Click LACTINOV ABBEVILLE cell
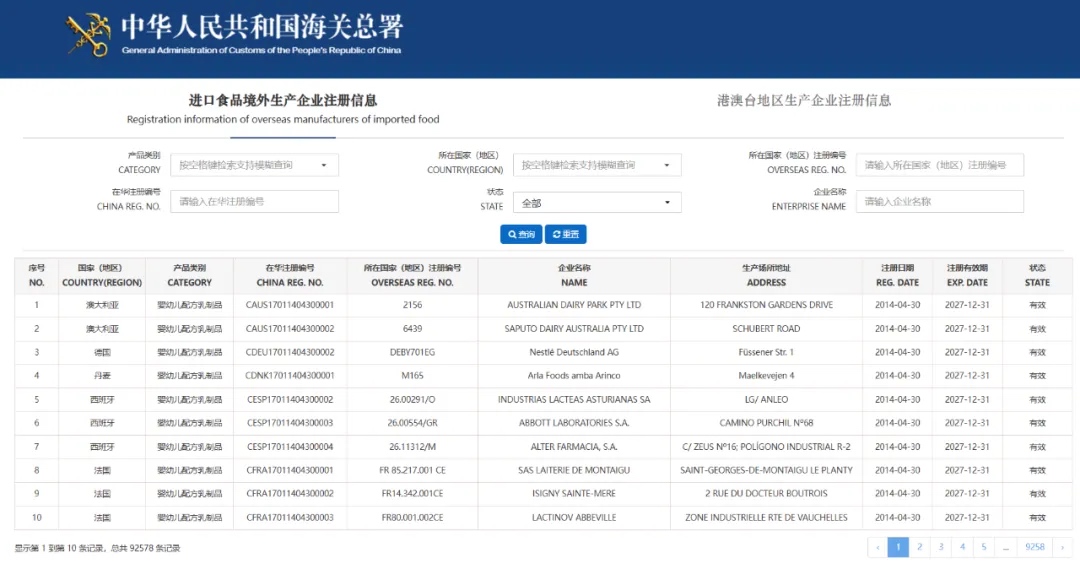 [x=574, y=517]
